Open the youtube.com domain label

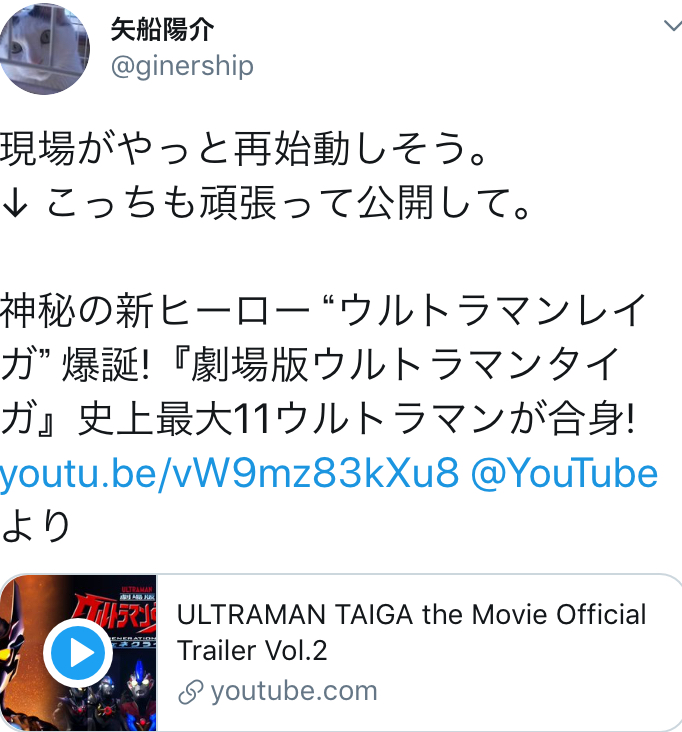point(294,691)
